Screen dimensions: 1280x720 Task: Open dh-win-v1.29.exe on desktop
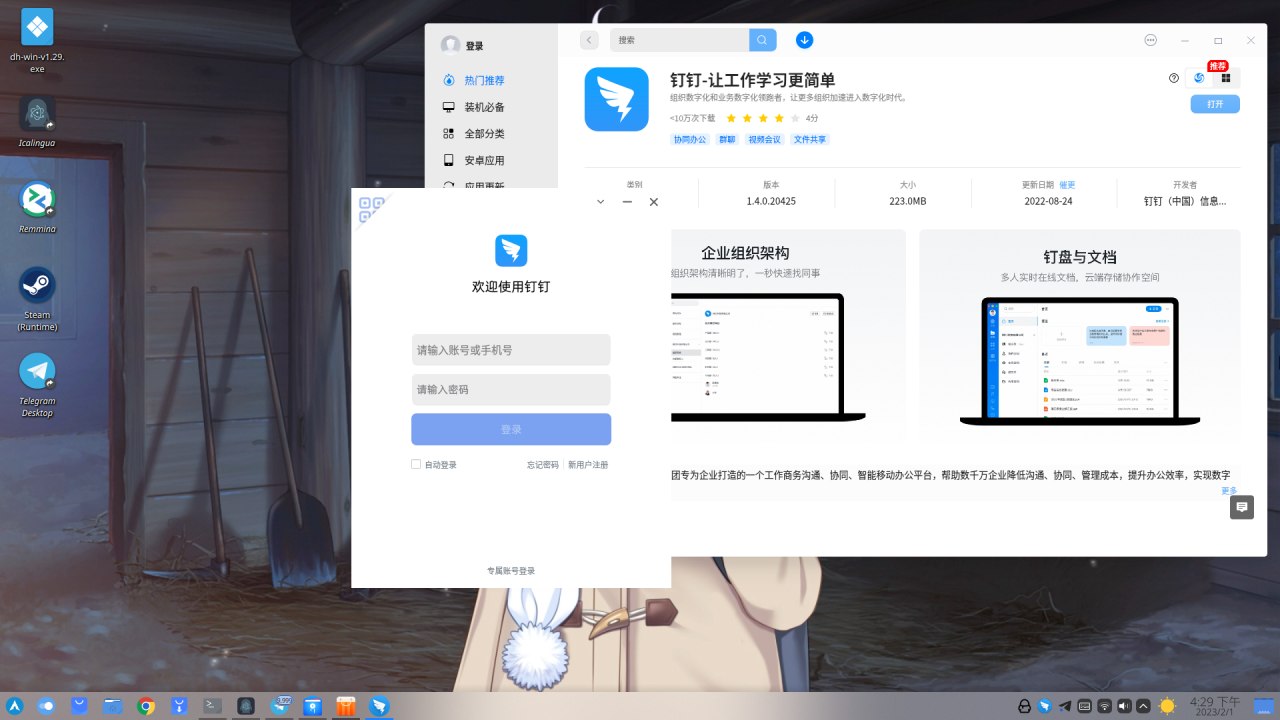[x=37, y=41]
